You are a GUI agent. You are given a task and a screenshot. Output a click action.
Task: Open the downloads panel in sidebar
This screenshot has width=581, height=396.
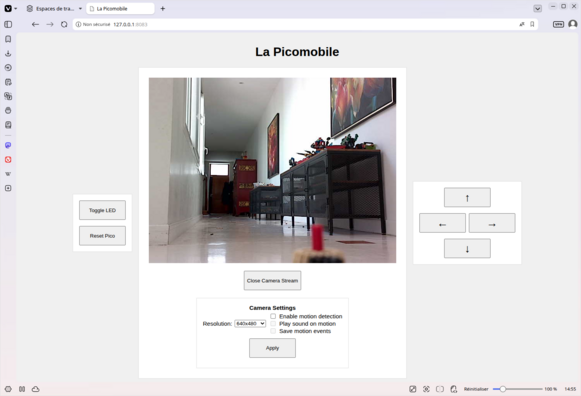pos(8,53)
